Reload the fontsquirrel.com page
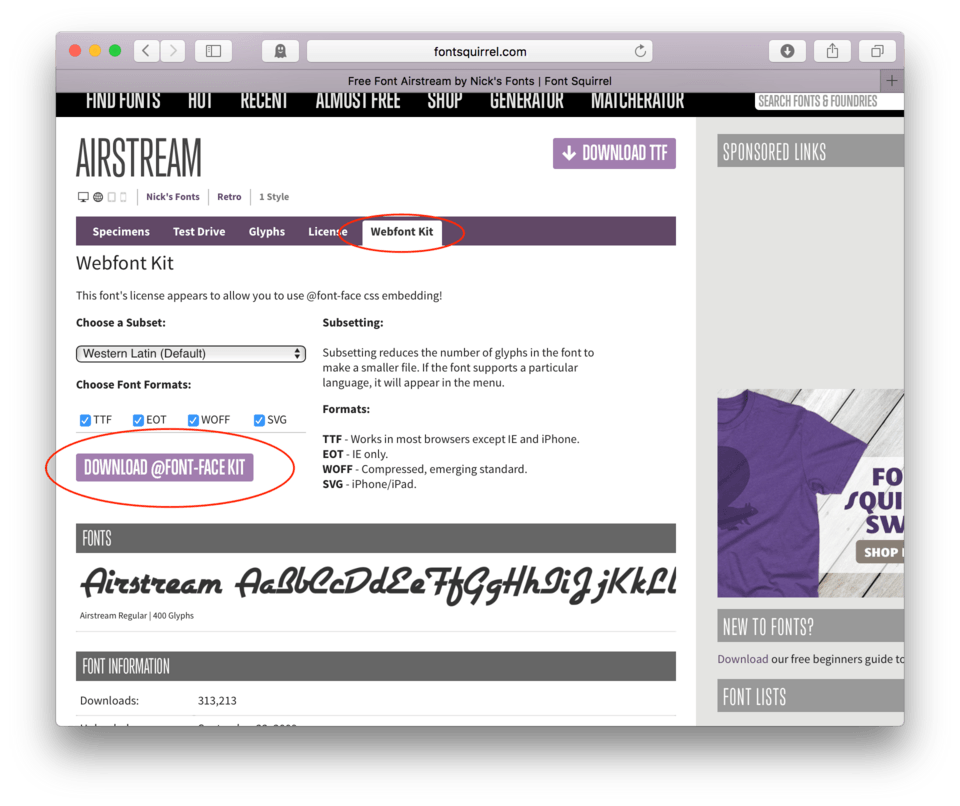 coord(640,51)
